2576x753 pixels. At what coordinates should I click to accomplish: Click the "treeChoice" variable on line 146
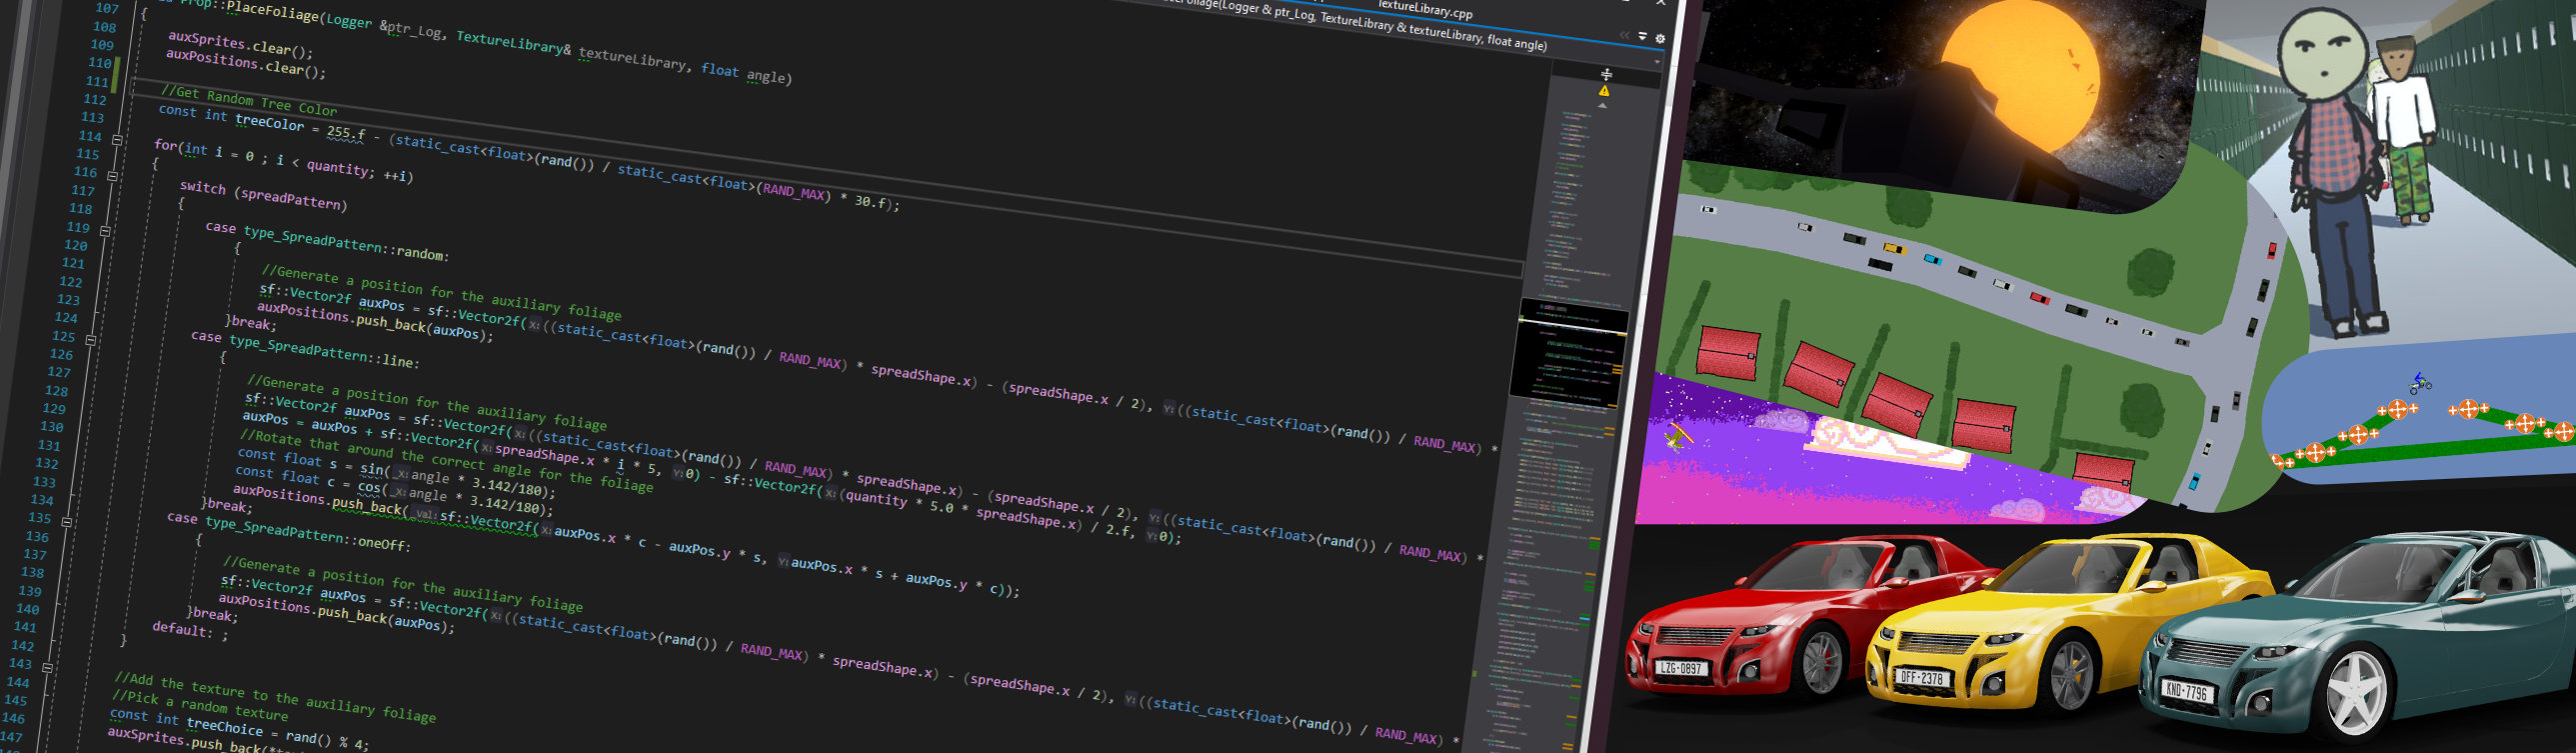[x=224, y=727]
